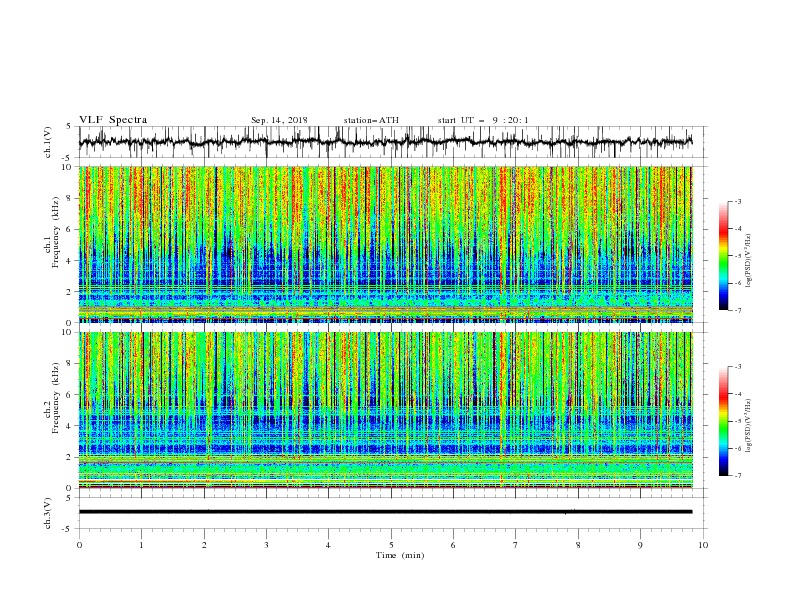Click time axis tick label "0"
Viewport: 792px width, 612px height.
[x=79, y=545]
